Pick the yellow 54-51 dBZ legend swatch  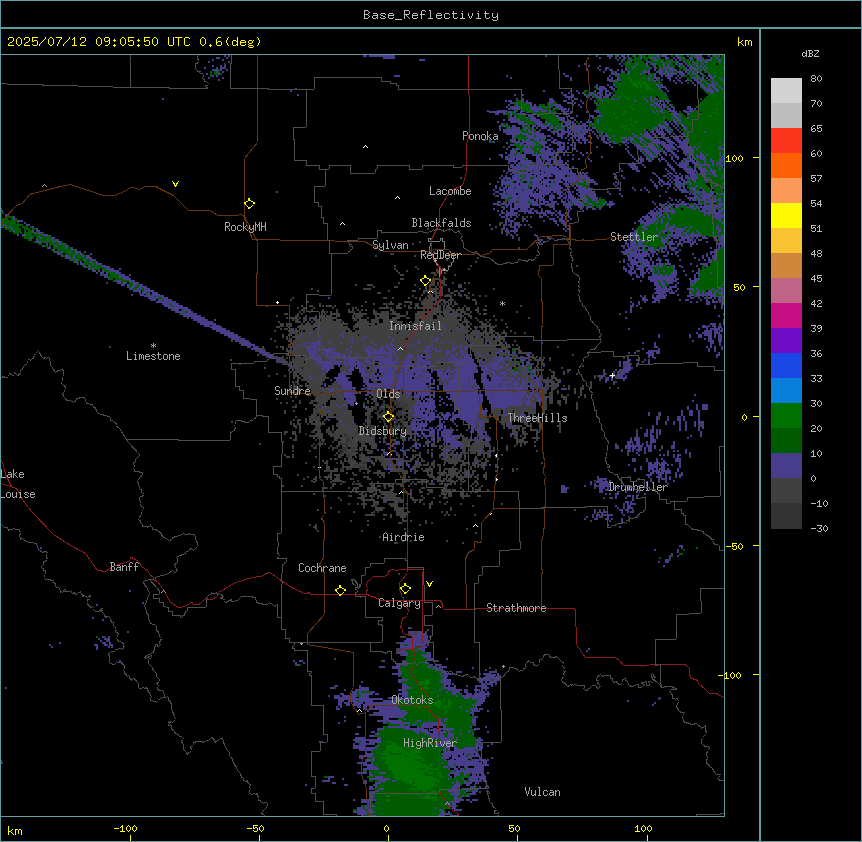(786, 215)
